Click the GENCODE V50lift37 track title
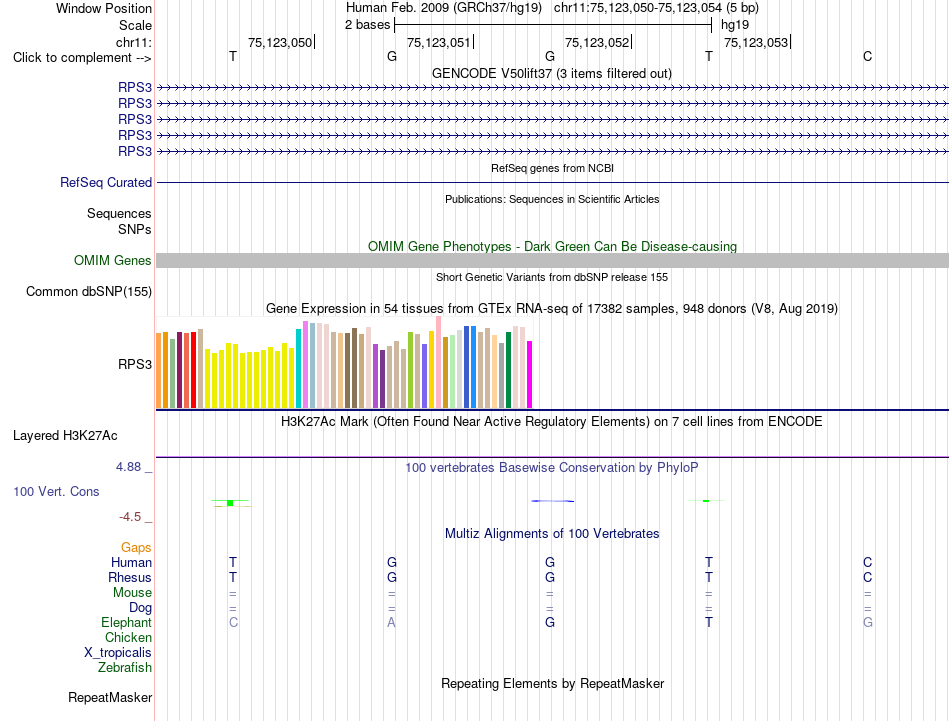 (552, 73)
